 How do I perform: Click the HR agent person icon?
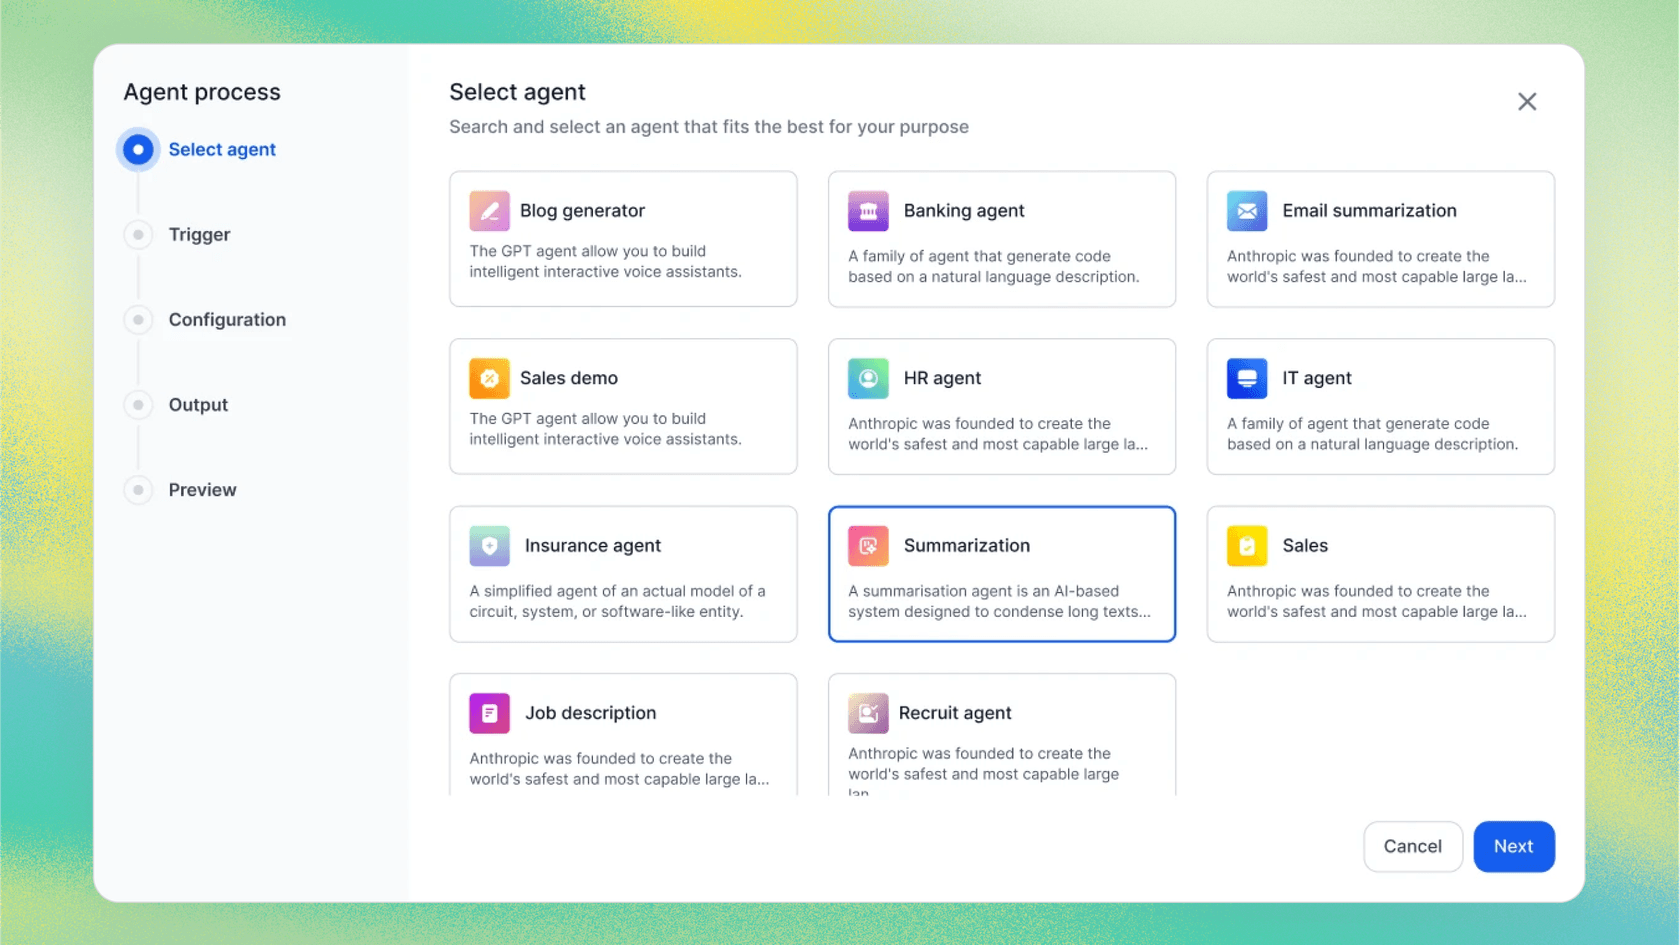click(x=868, y=378)
